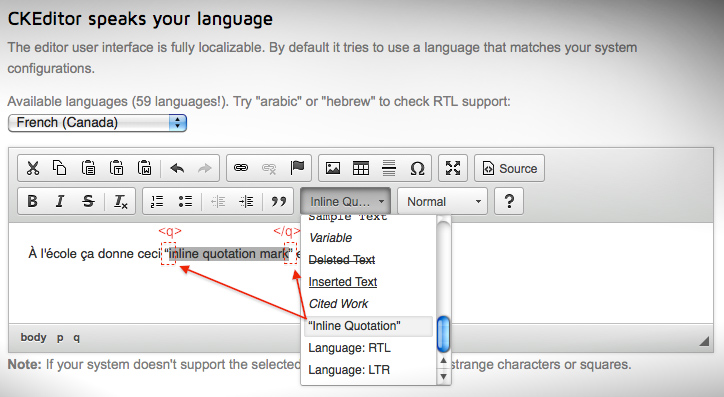
Task: Choose the Cited Work style
Action: pos(367,304)
